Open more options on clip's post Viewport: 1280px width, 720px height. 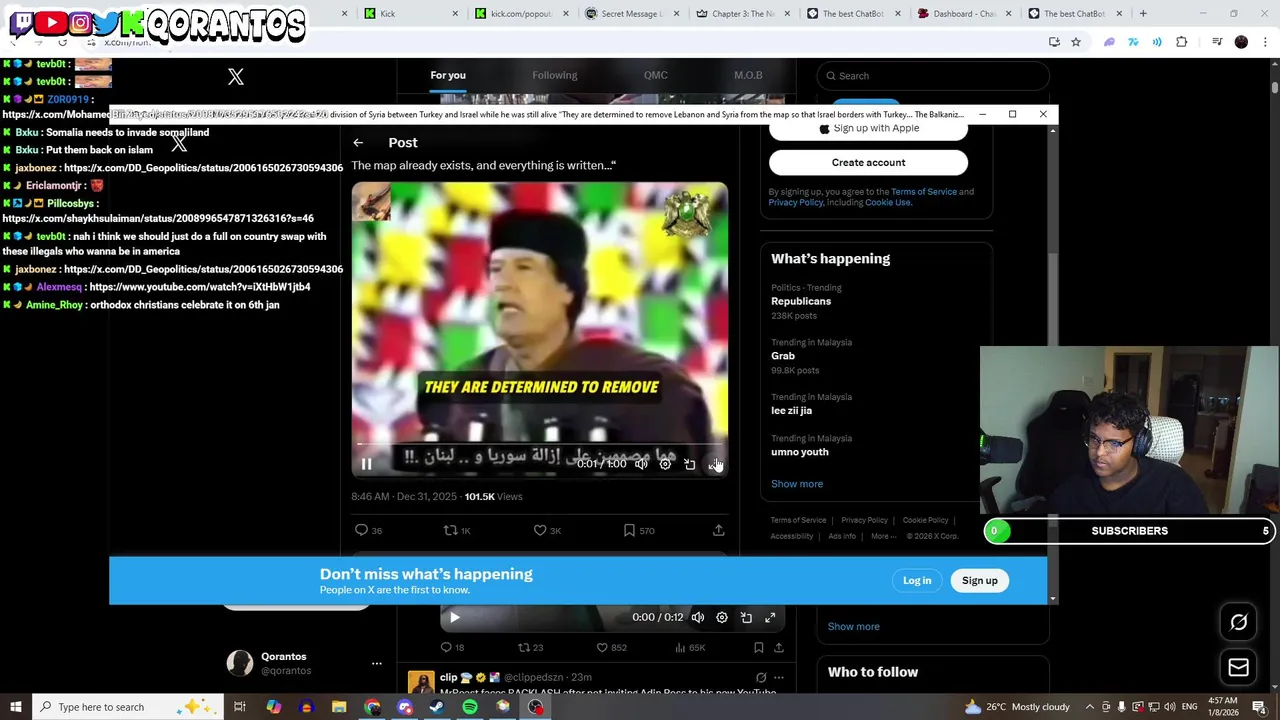click(x=779, y=678)
